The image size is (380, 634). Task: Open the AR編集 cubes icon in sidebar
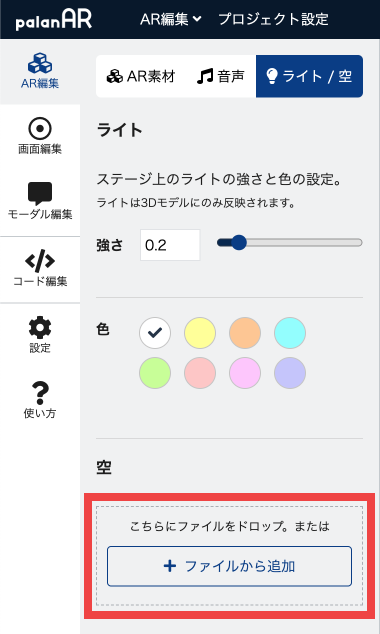[40, 63]
